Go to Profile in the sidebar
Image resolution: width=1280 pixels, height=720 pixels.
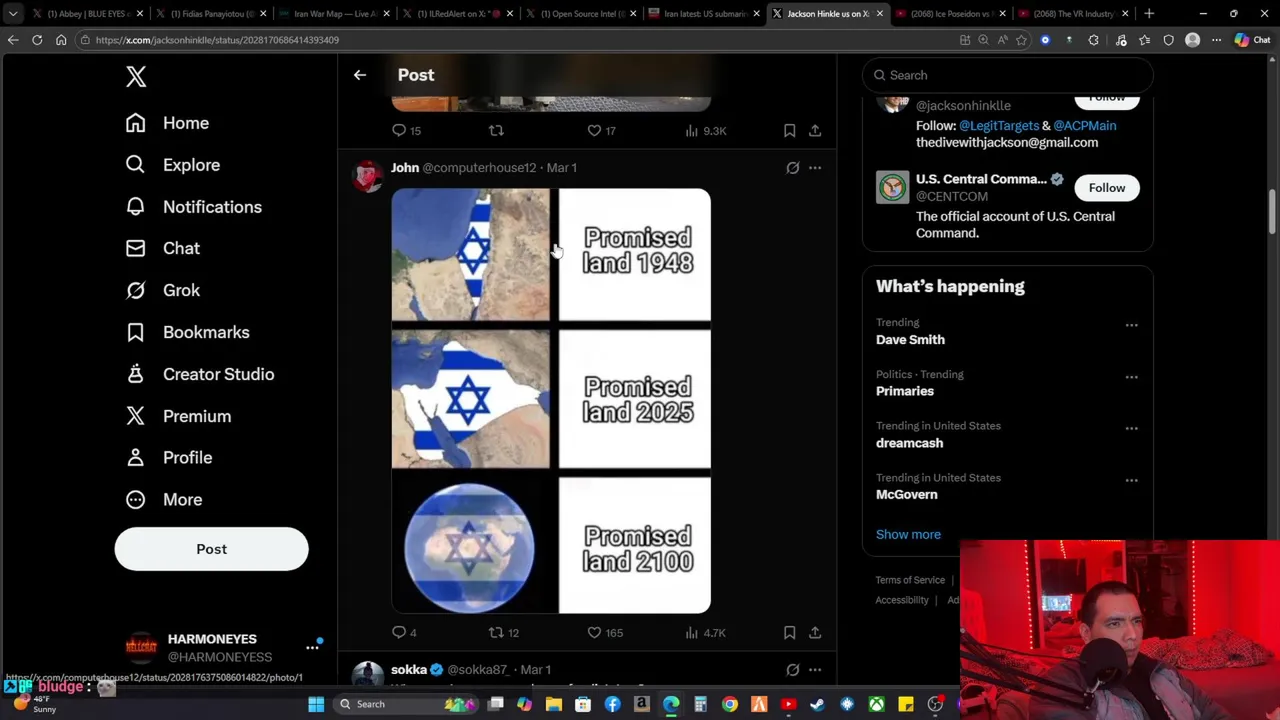click(168, 457)
